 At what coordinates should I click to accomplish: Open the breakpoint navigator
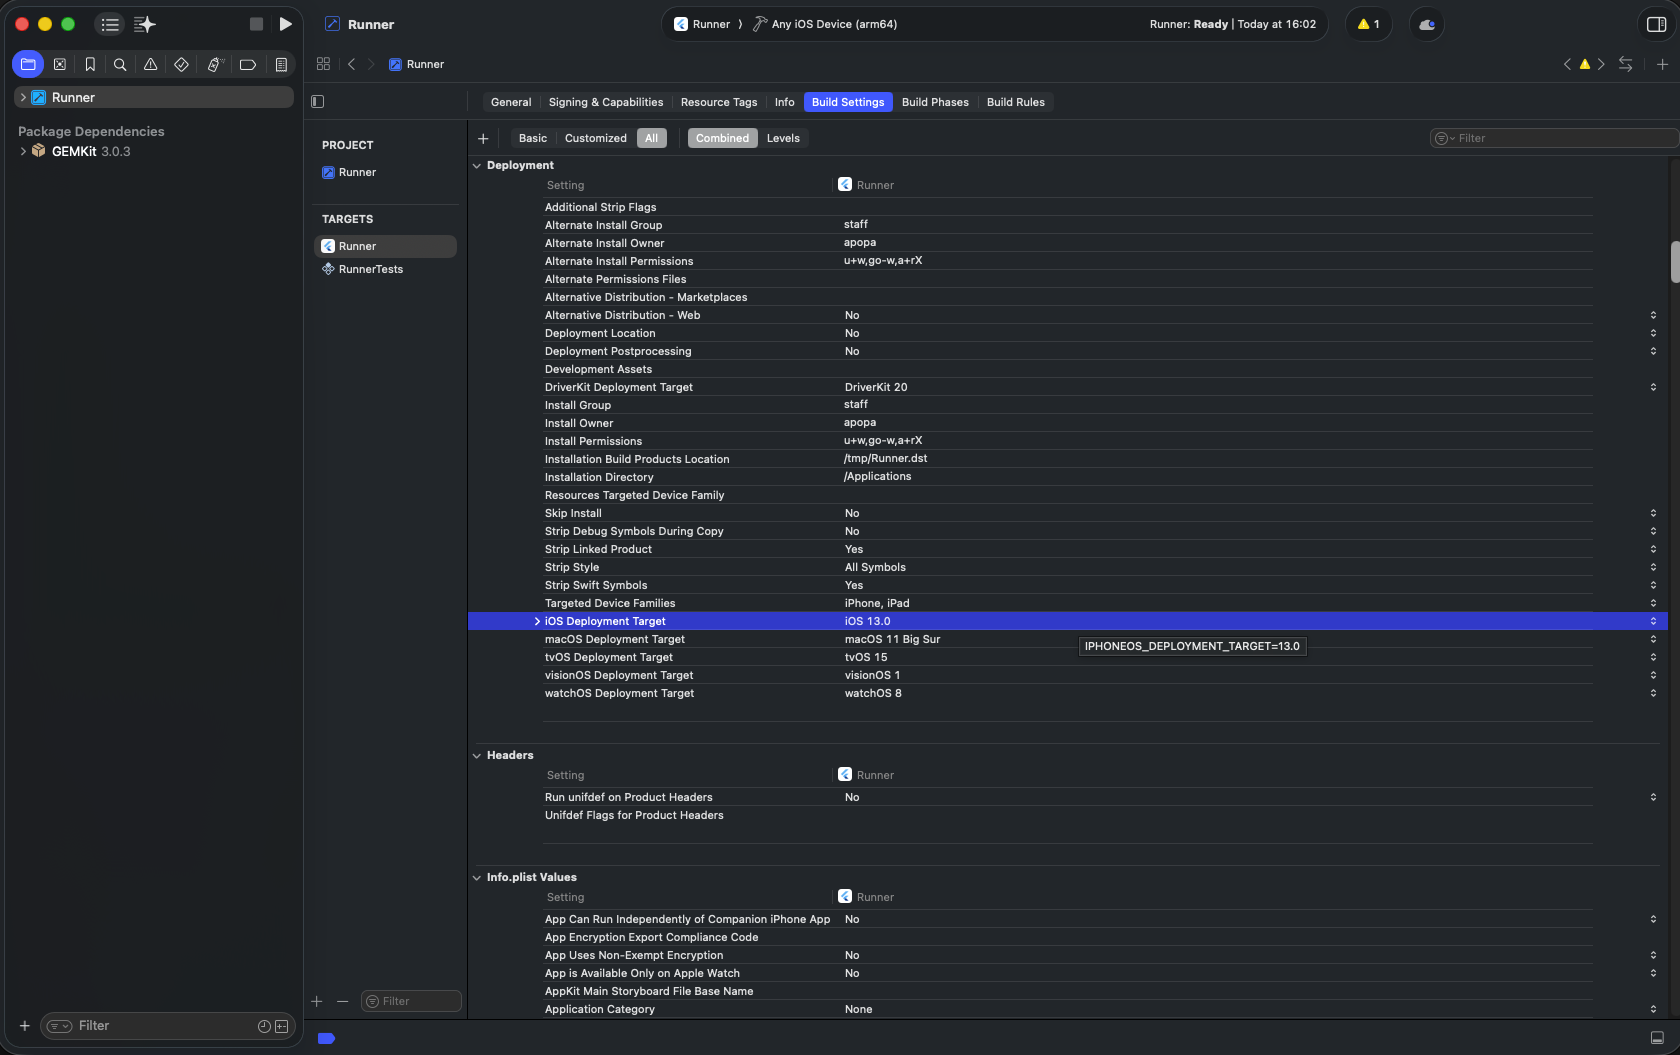pyautogui.click(x=248, y=64)
